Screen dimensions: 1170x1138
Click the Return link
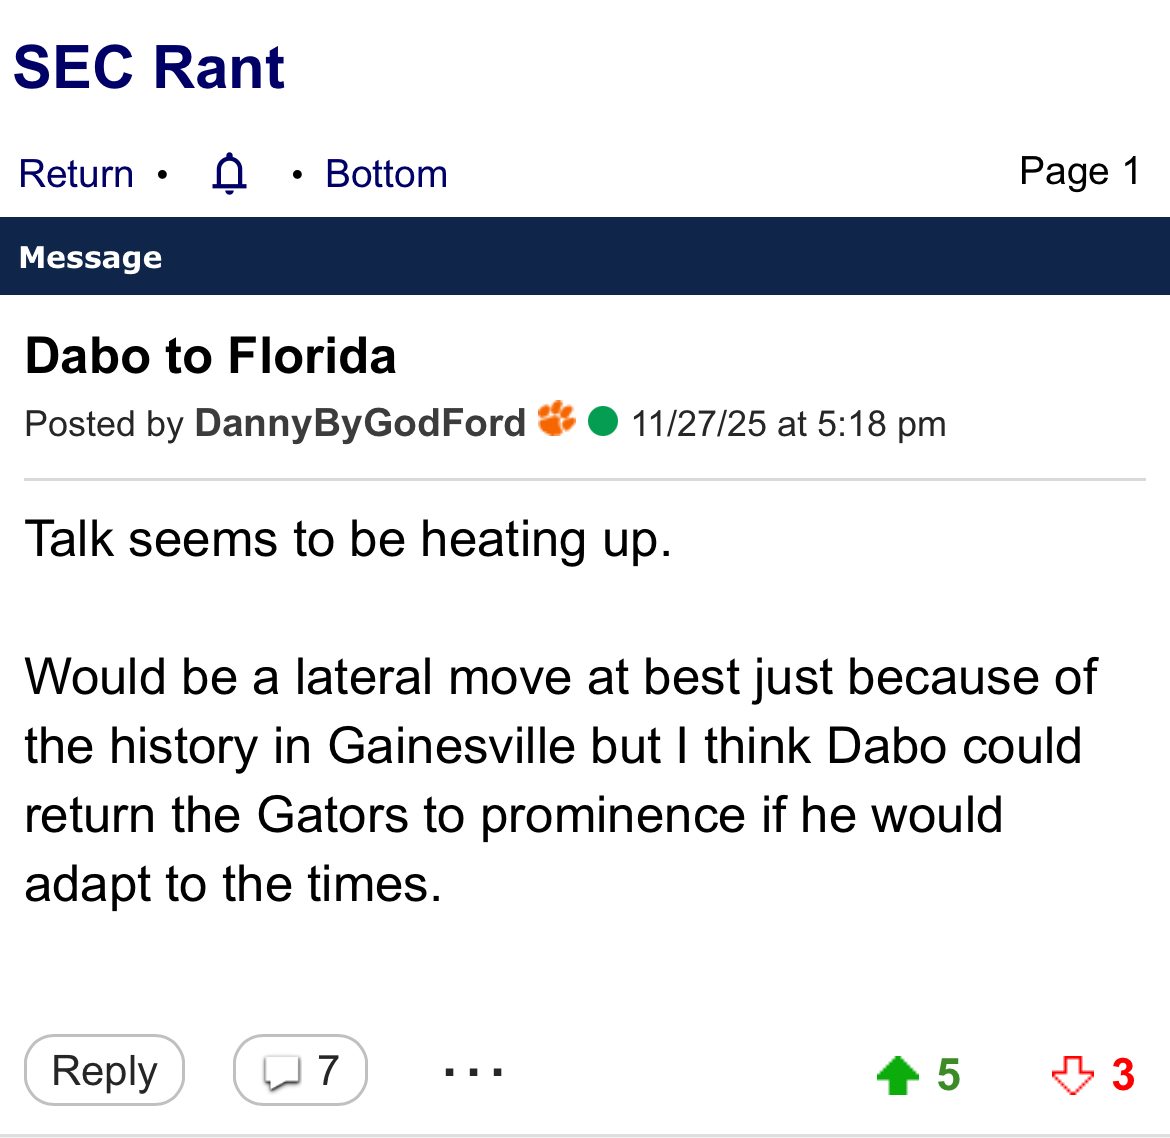click(76, 174)
